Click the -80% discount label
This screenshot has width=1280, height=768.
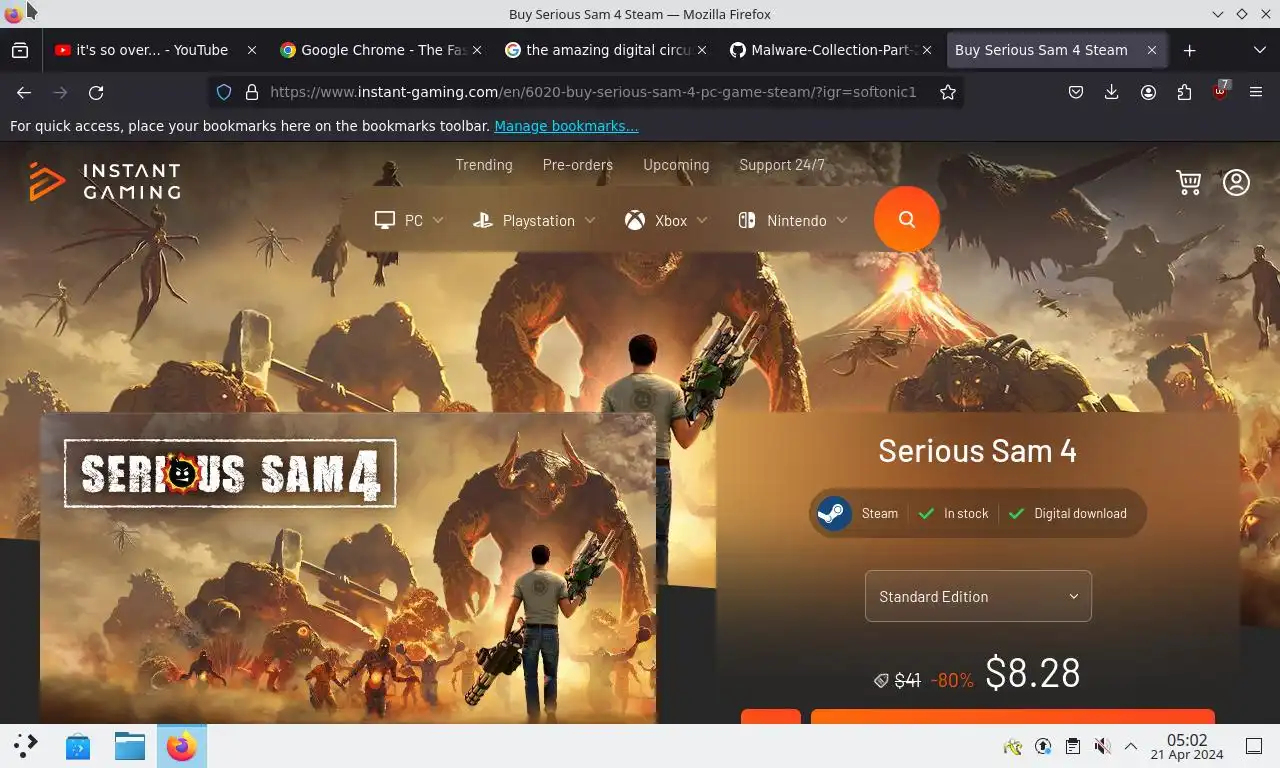tap(952, 680)
